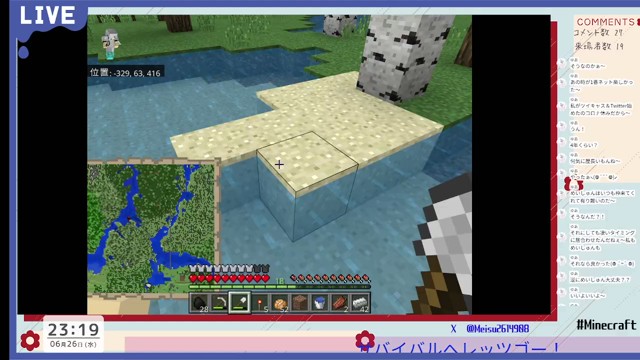Select the brown block hotbar slot
Screen dimensions: 640x360
pyautogui.click(x=300, y=303)
